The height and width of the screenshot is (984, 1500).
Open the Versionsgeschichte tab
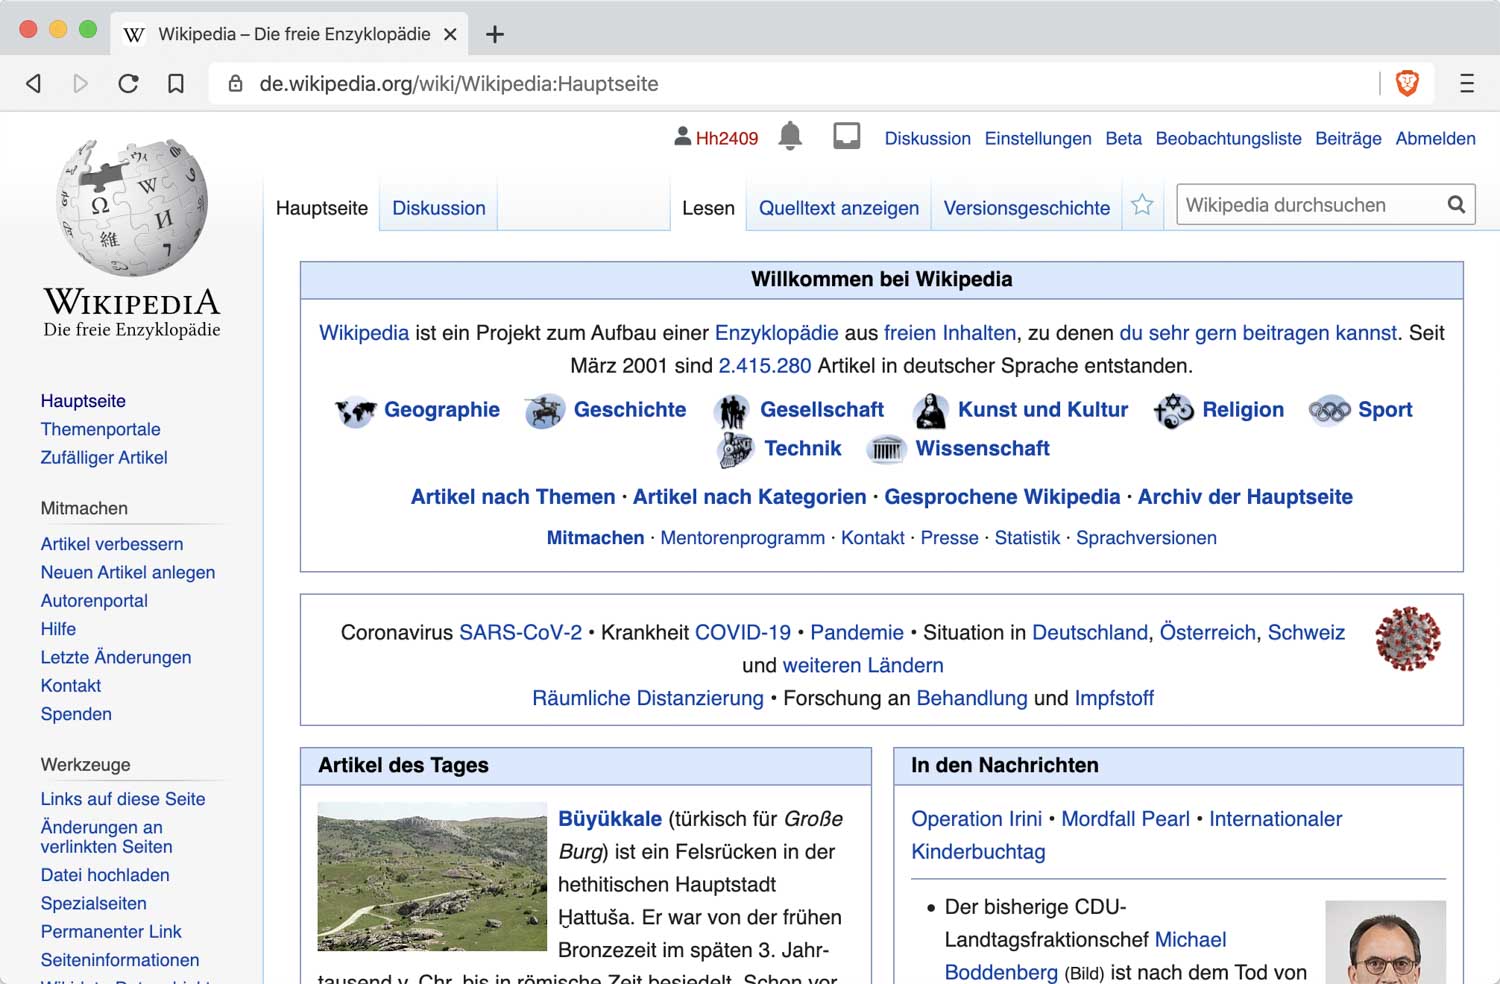(1027, 208)
